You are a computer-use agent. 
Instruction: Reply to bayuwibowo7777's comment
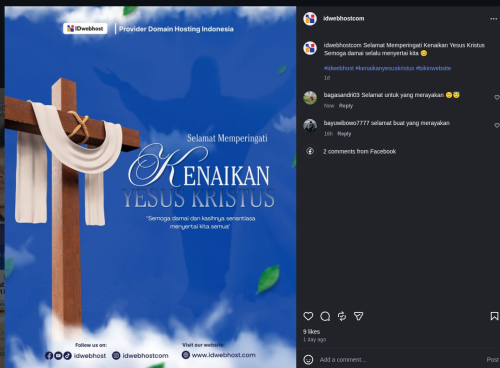pos(344,134)
